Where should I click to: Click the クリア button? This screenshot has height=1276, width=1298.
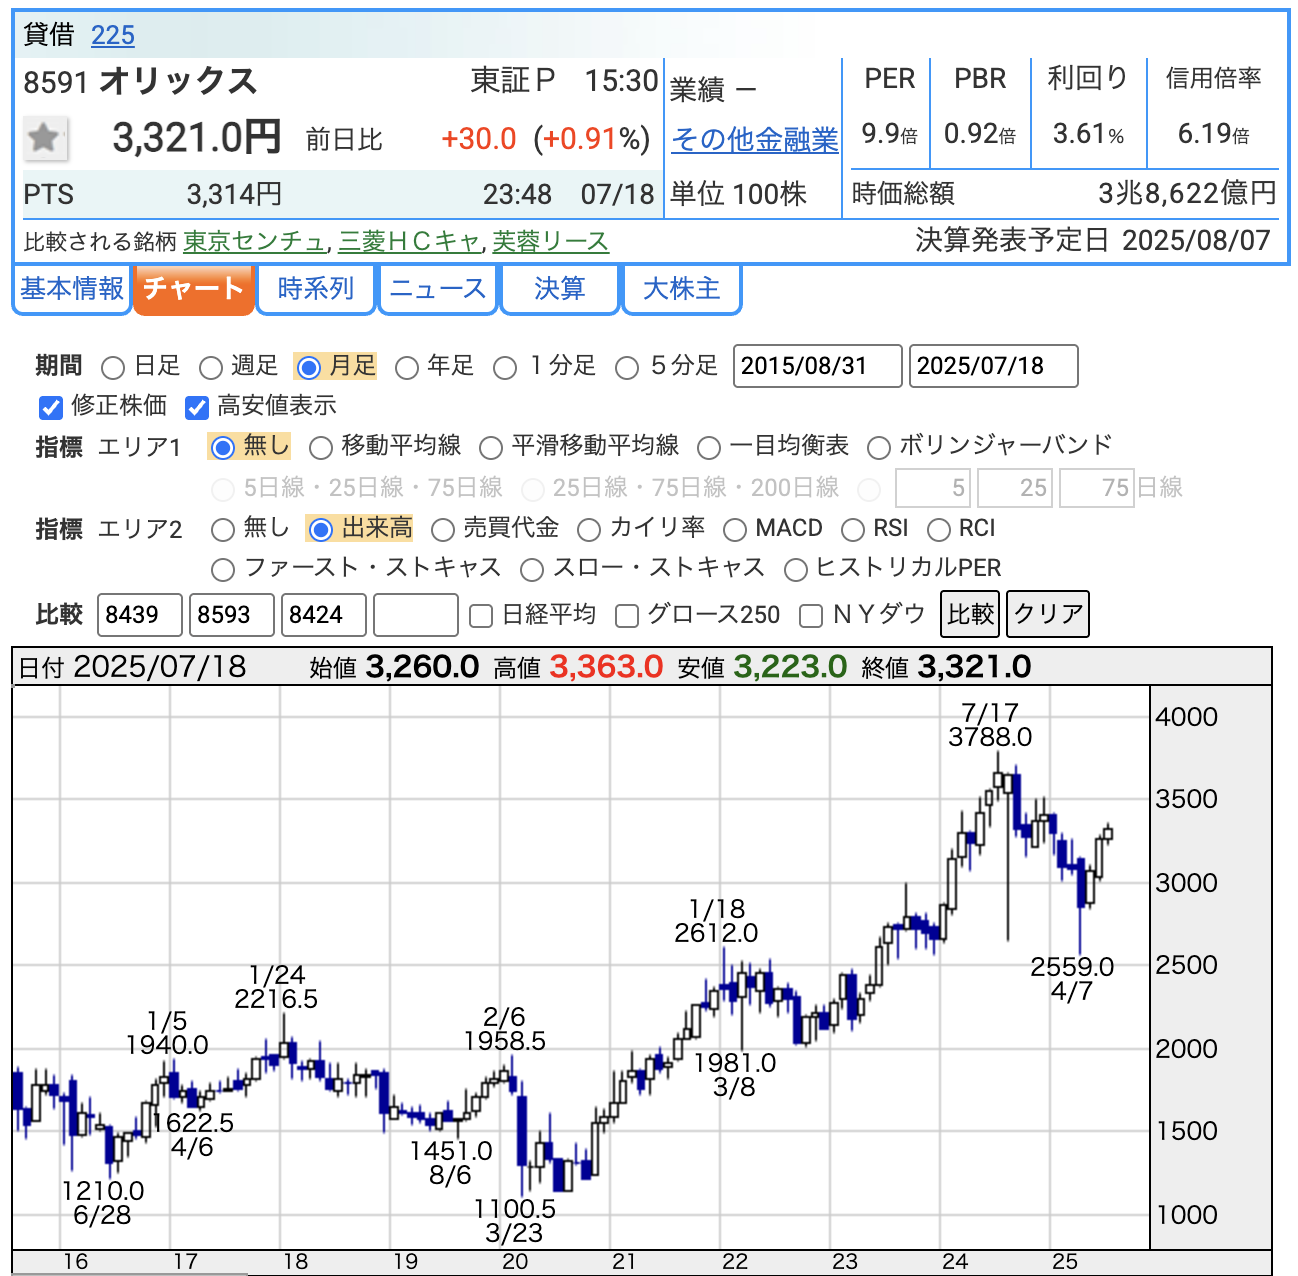(1048, 614)
